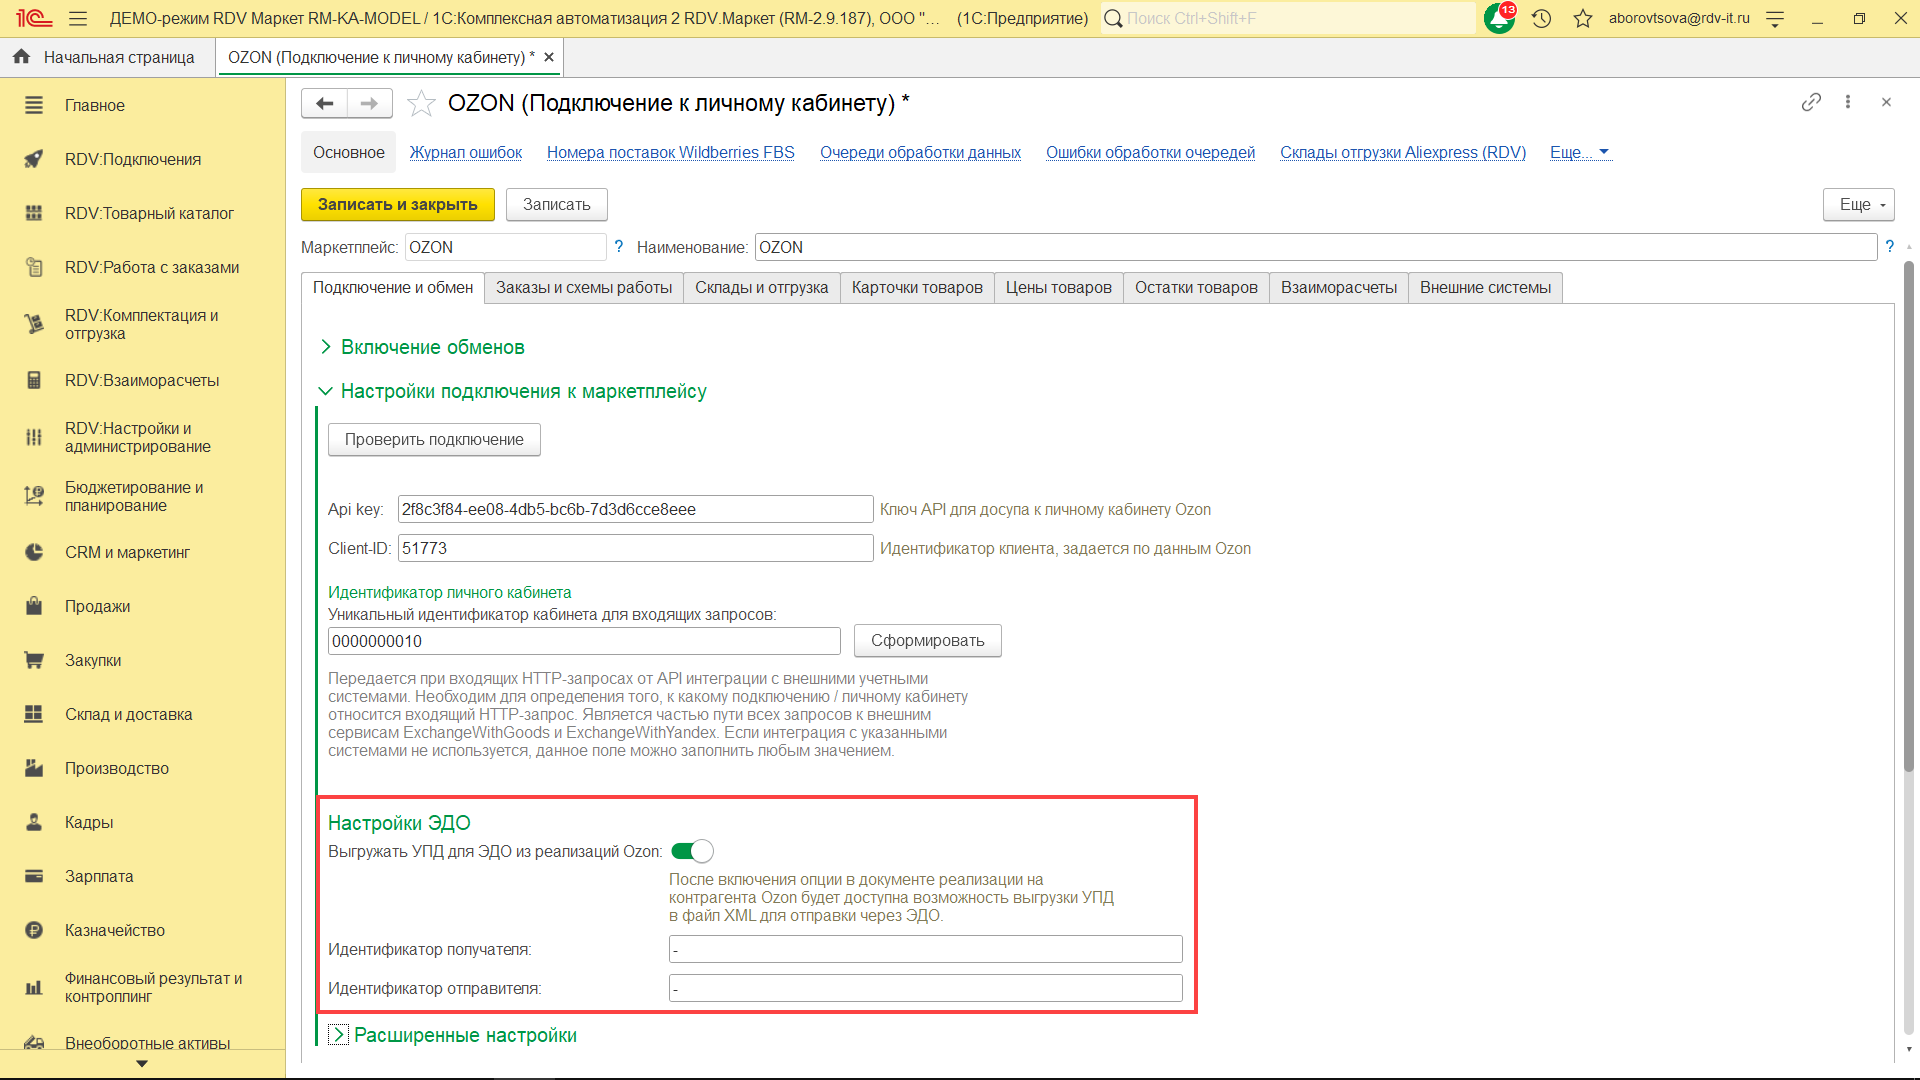Image resolution: width=1920 pixels, height=1080 pixels.
Task: Open the hamburger sections menu icon
Action: (x=78, y=18)
